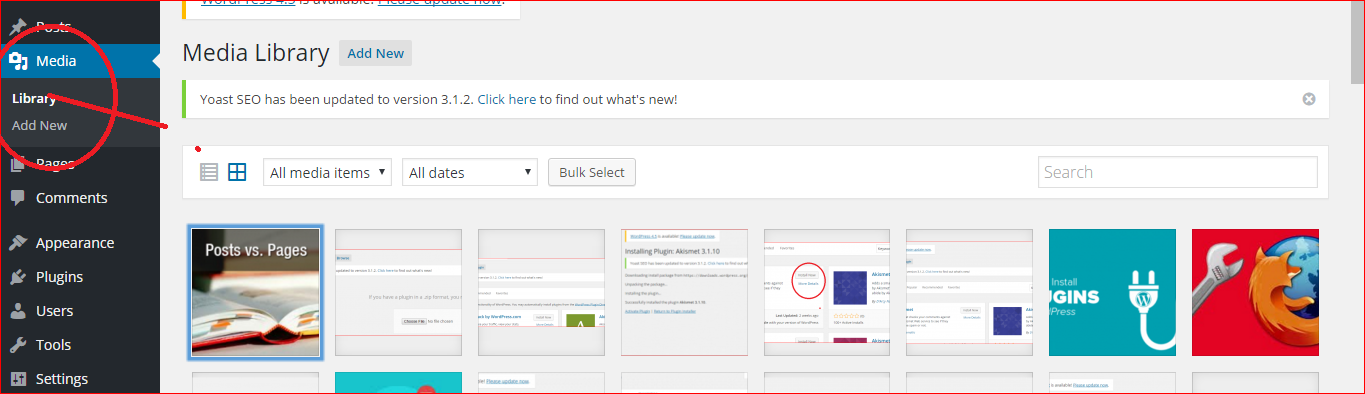Click the Plugins plug icon
Screen dimensions: 1365x394
pyautogui.click(x=18, y=277)
